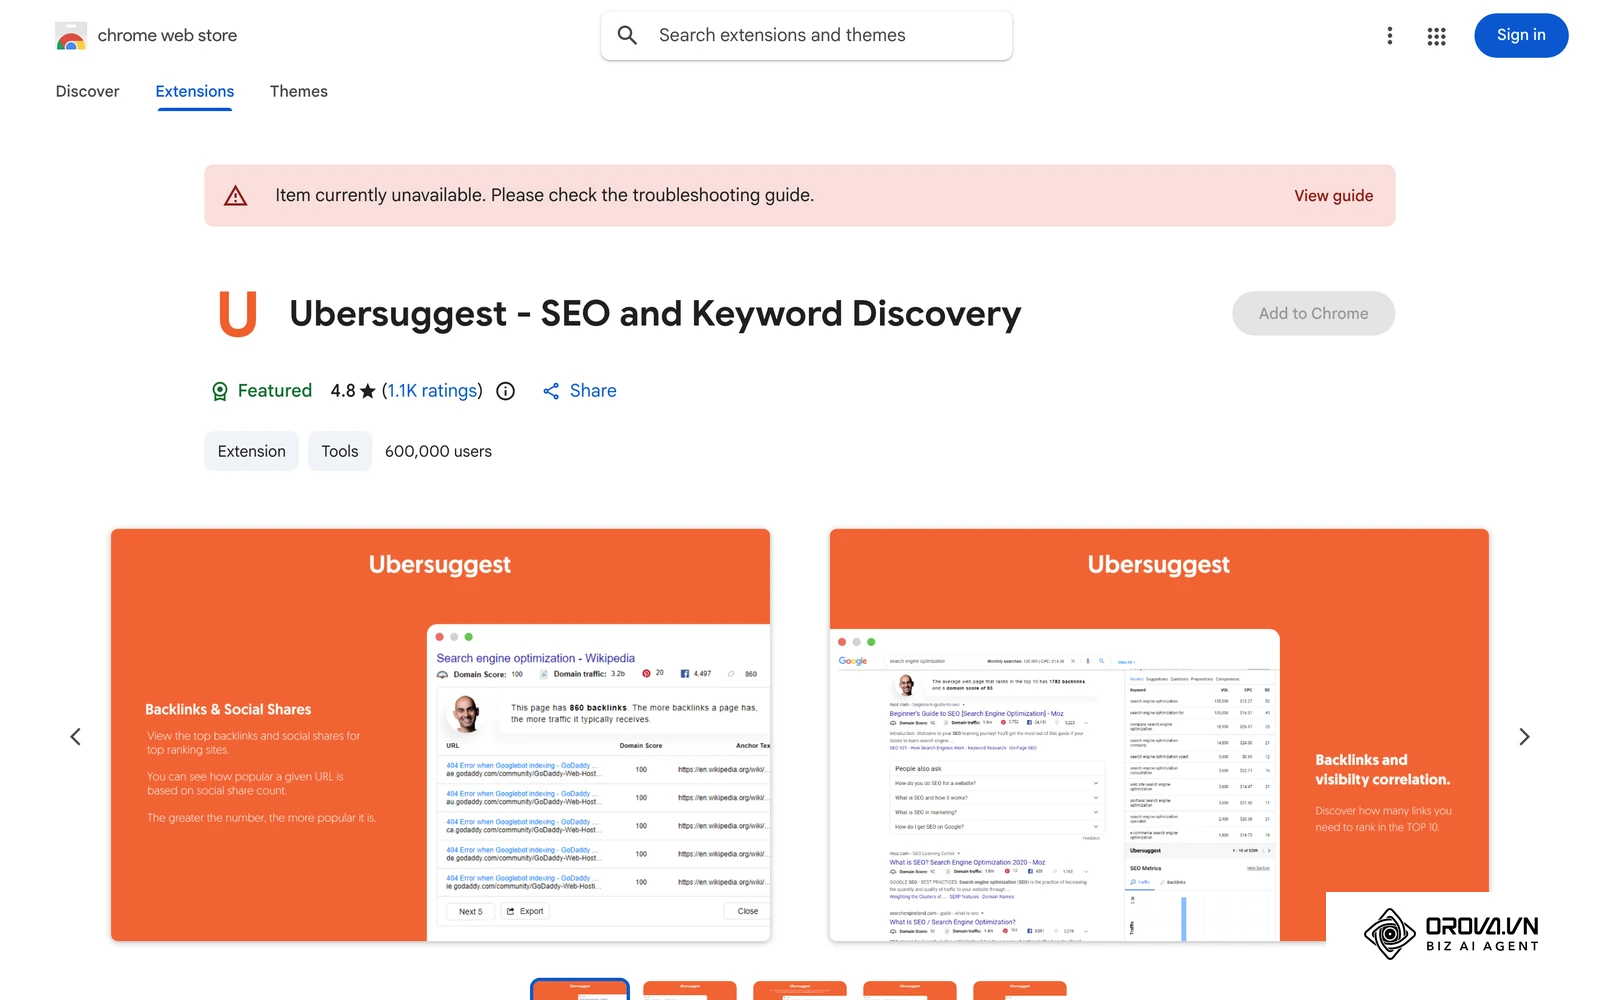Click the "600,000 users" text
This screenshot has width=1600, height=1000.
point(438,451)
